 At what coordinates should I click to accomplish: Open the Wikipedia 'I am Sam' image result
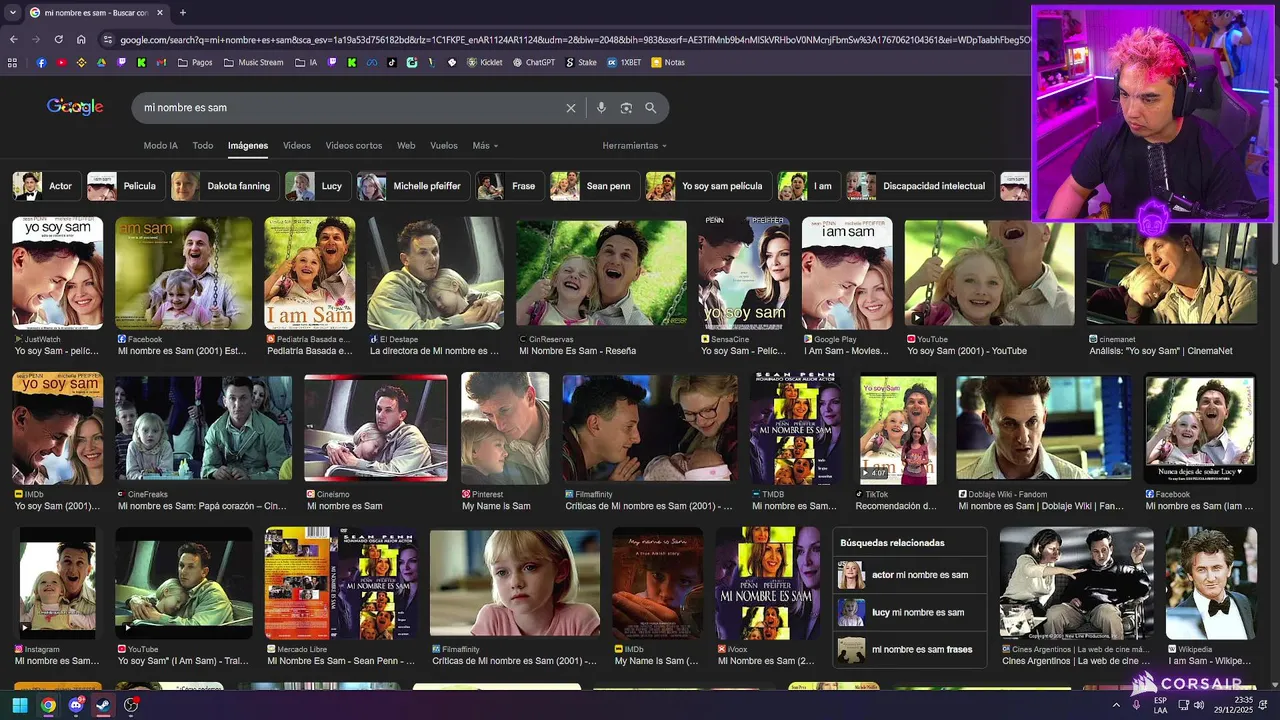click(1211, 584)
